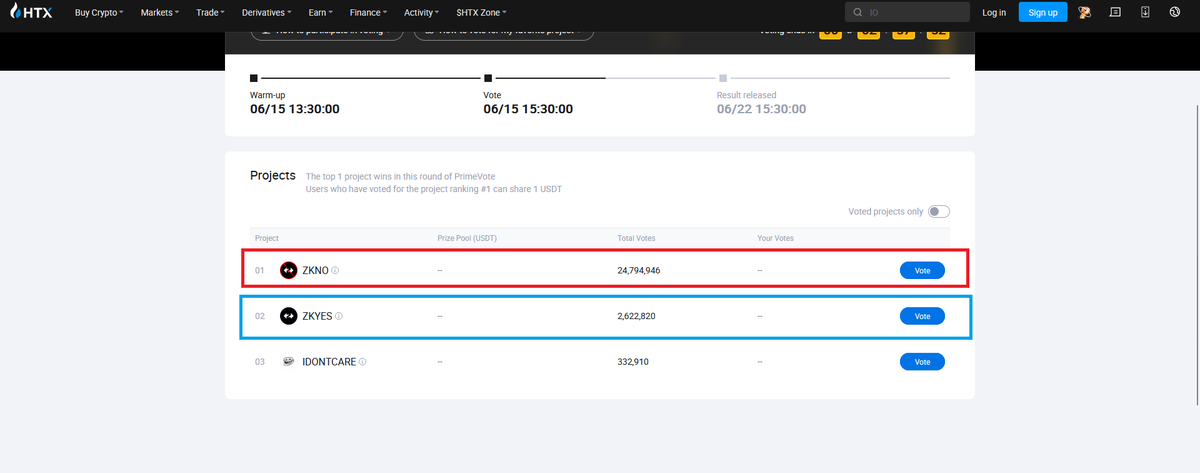Open the info icon next to ZKNO

pos(335,270)
